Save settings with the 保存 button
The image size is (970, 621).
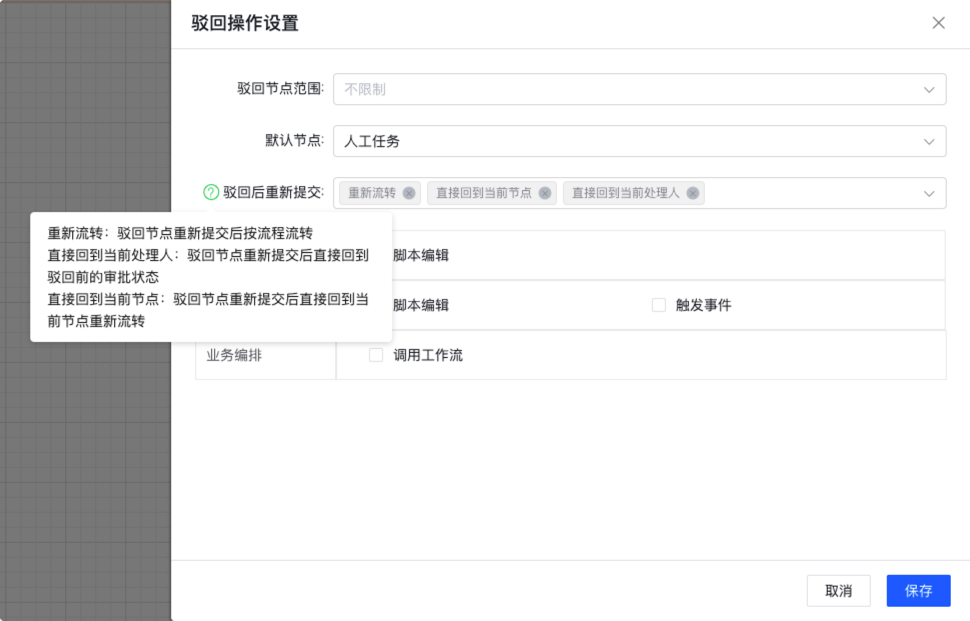click(x=918, y=591)
